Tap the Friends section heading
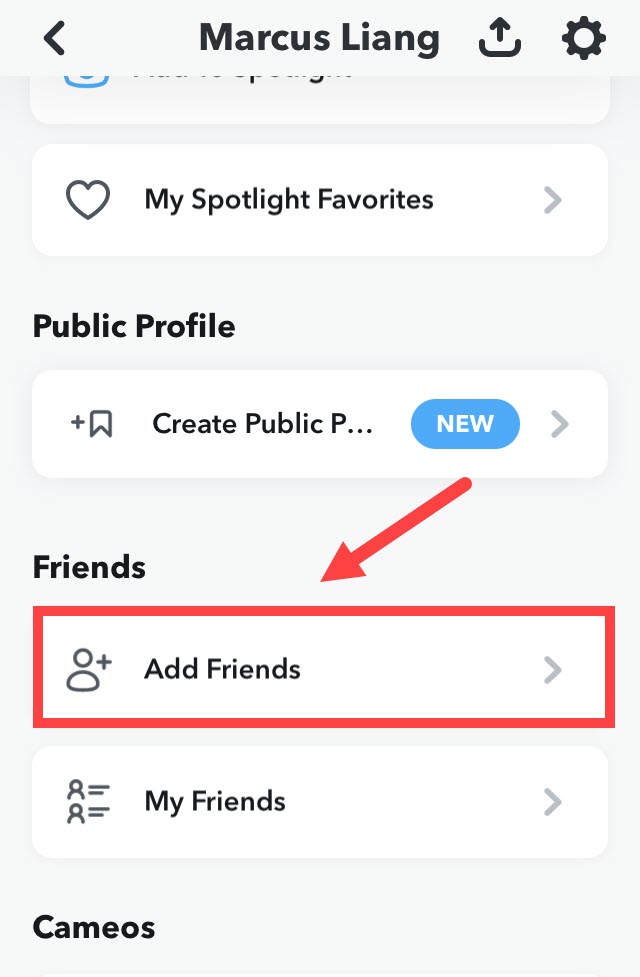The height and width of the screenshot is (977, 640). (x=89, y=567)
